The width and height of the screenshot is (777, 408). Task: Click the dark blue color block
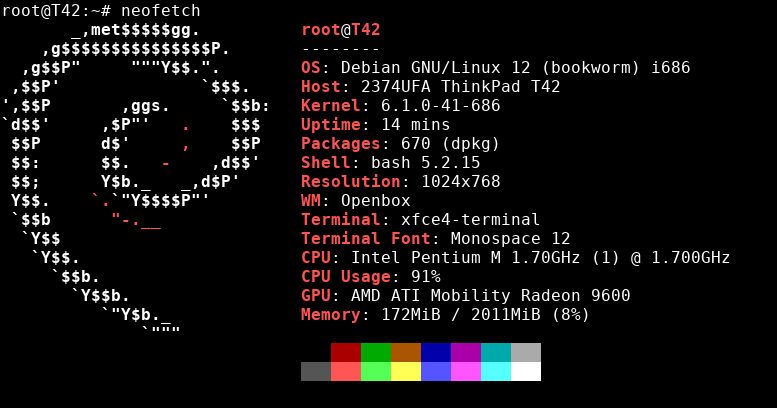click(436, 352)
